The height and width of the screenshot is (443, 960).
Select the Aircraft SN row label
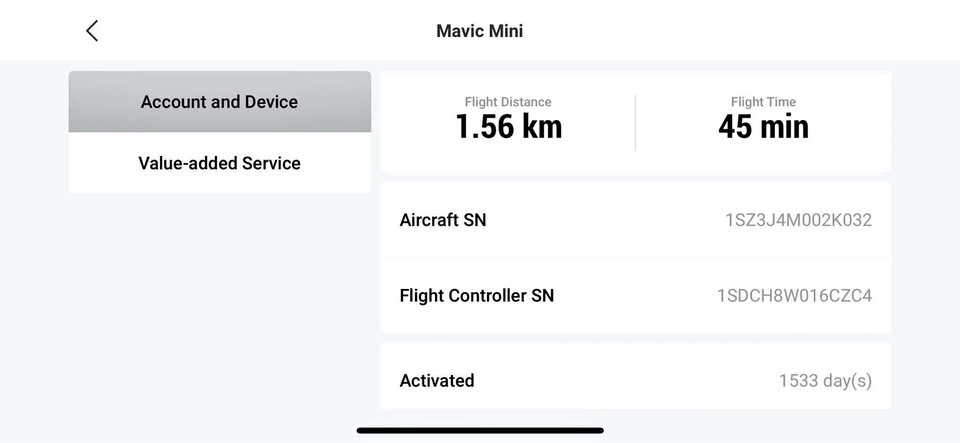443,220
